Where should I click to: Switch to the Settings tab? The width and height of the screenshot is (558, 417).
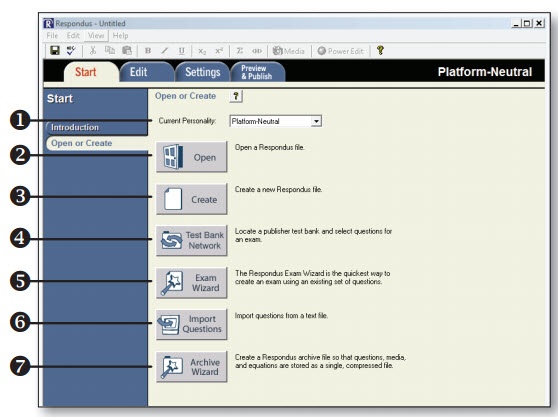(202, 72)
